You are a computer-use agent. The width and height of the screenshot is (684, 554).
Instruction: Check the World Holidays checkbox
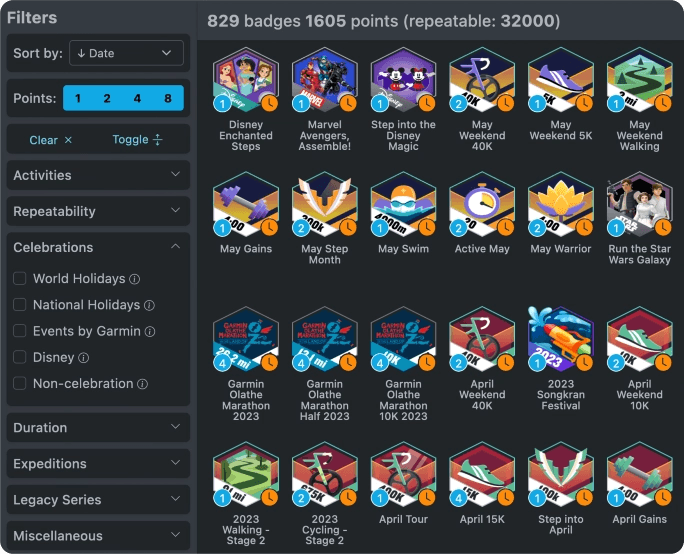pyautogui.click(x=20, y=279)
